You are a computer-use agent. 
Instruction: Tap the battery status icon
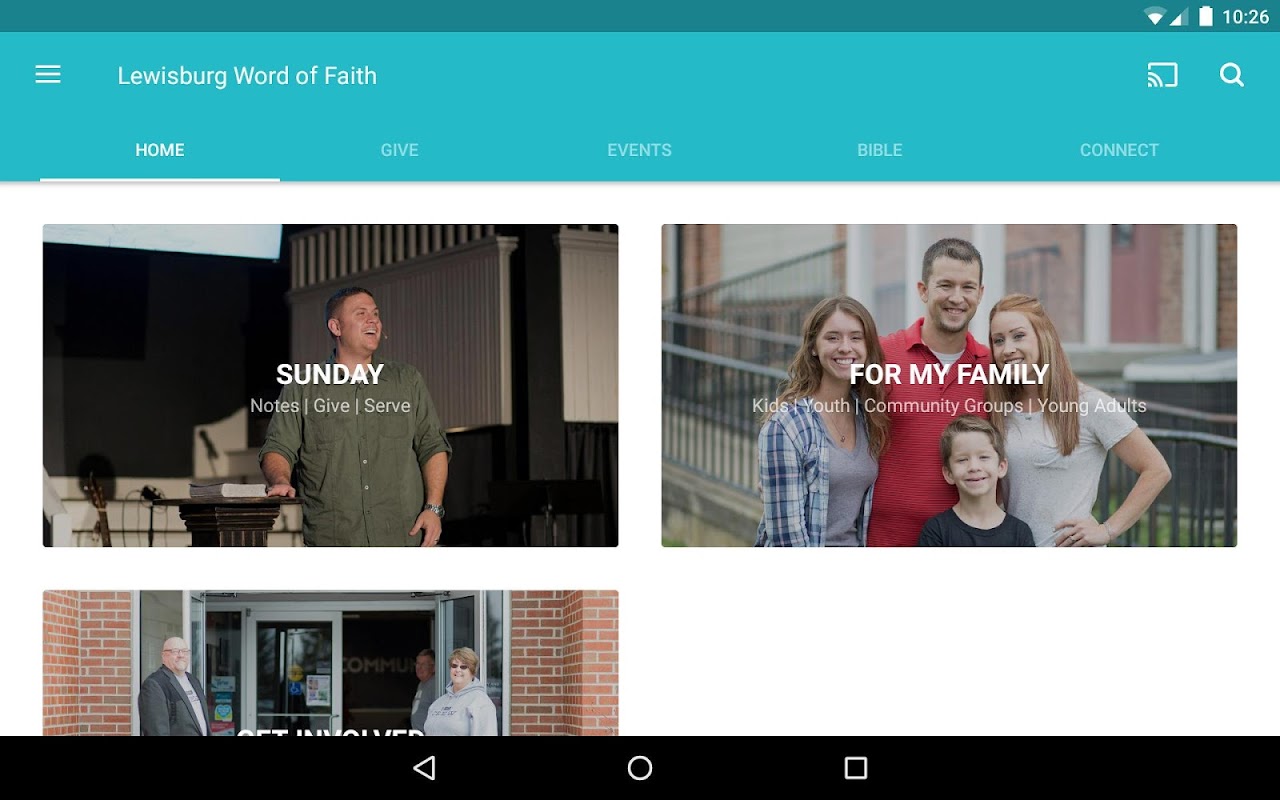[1206, 16]
